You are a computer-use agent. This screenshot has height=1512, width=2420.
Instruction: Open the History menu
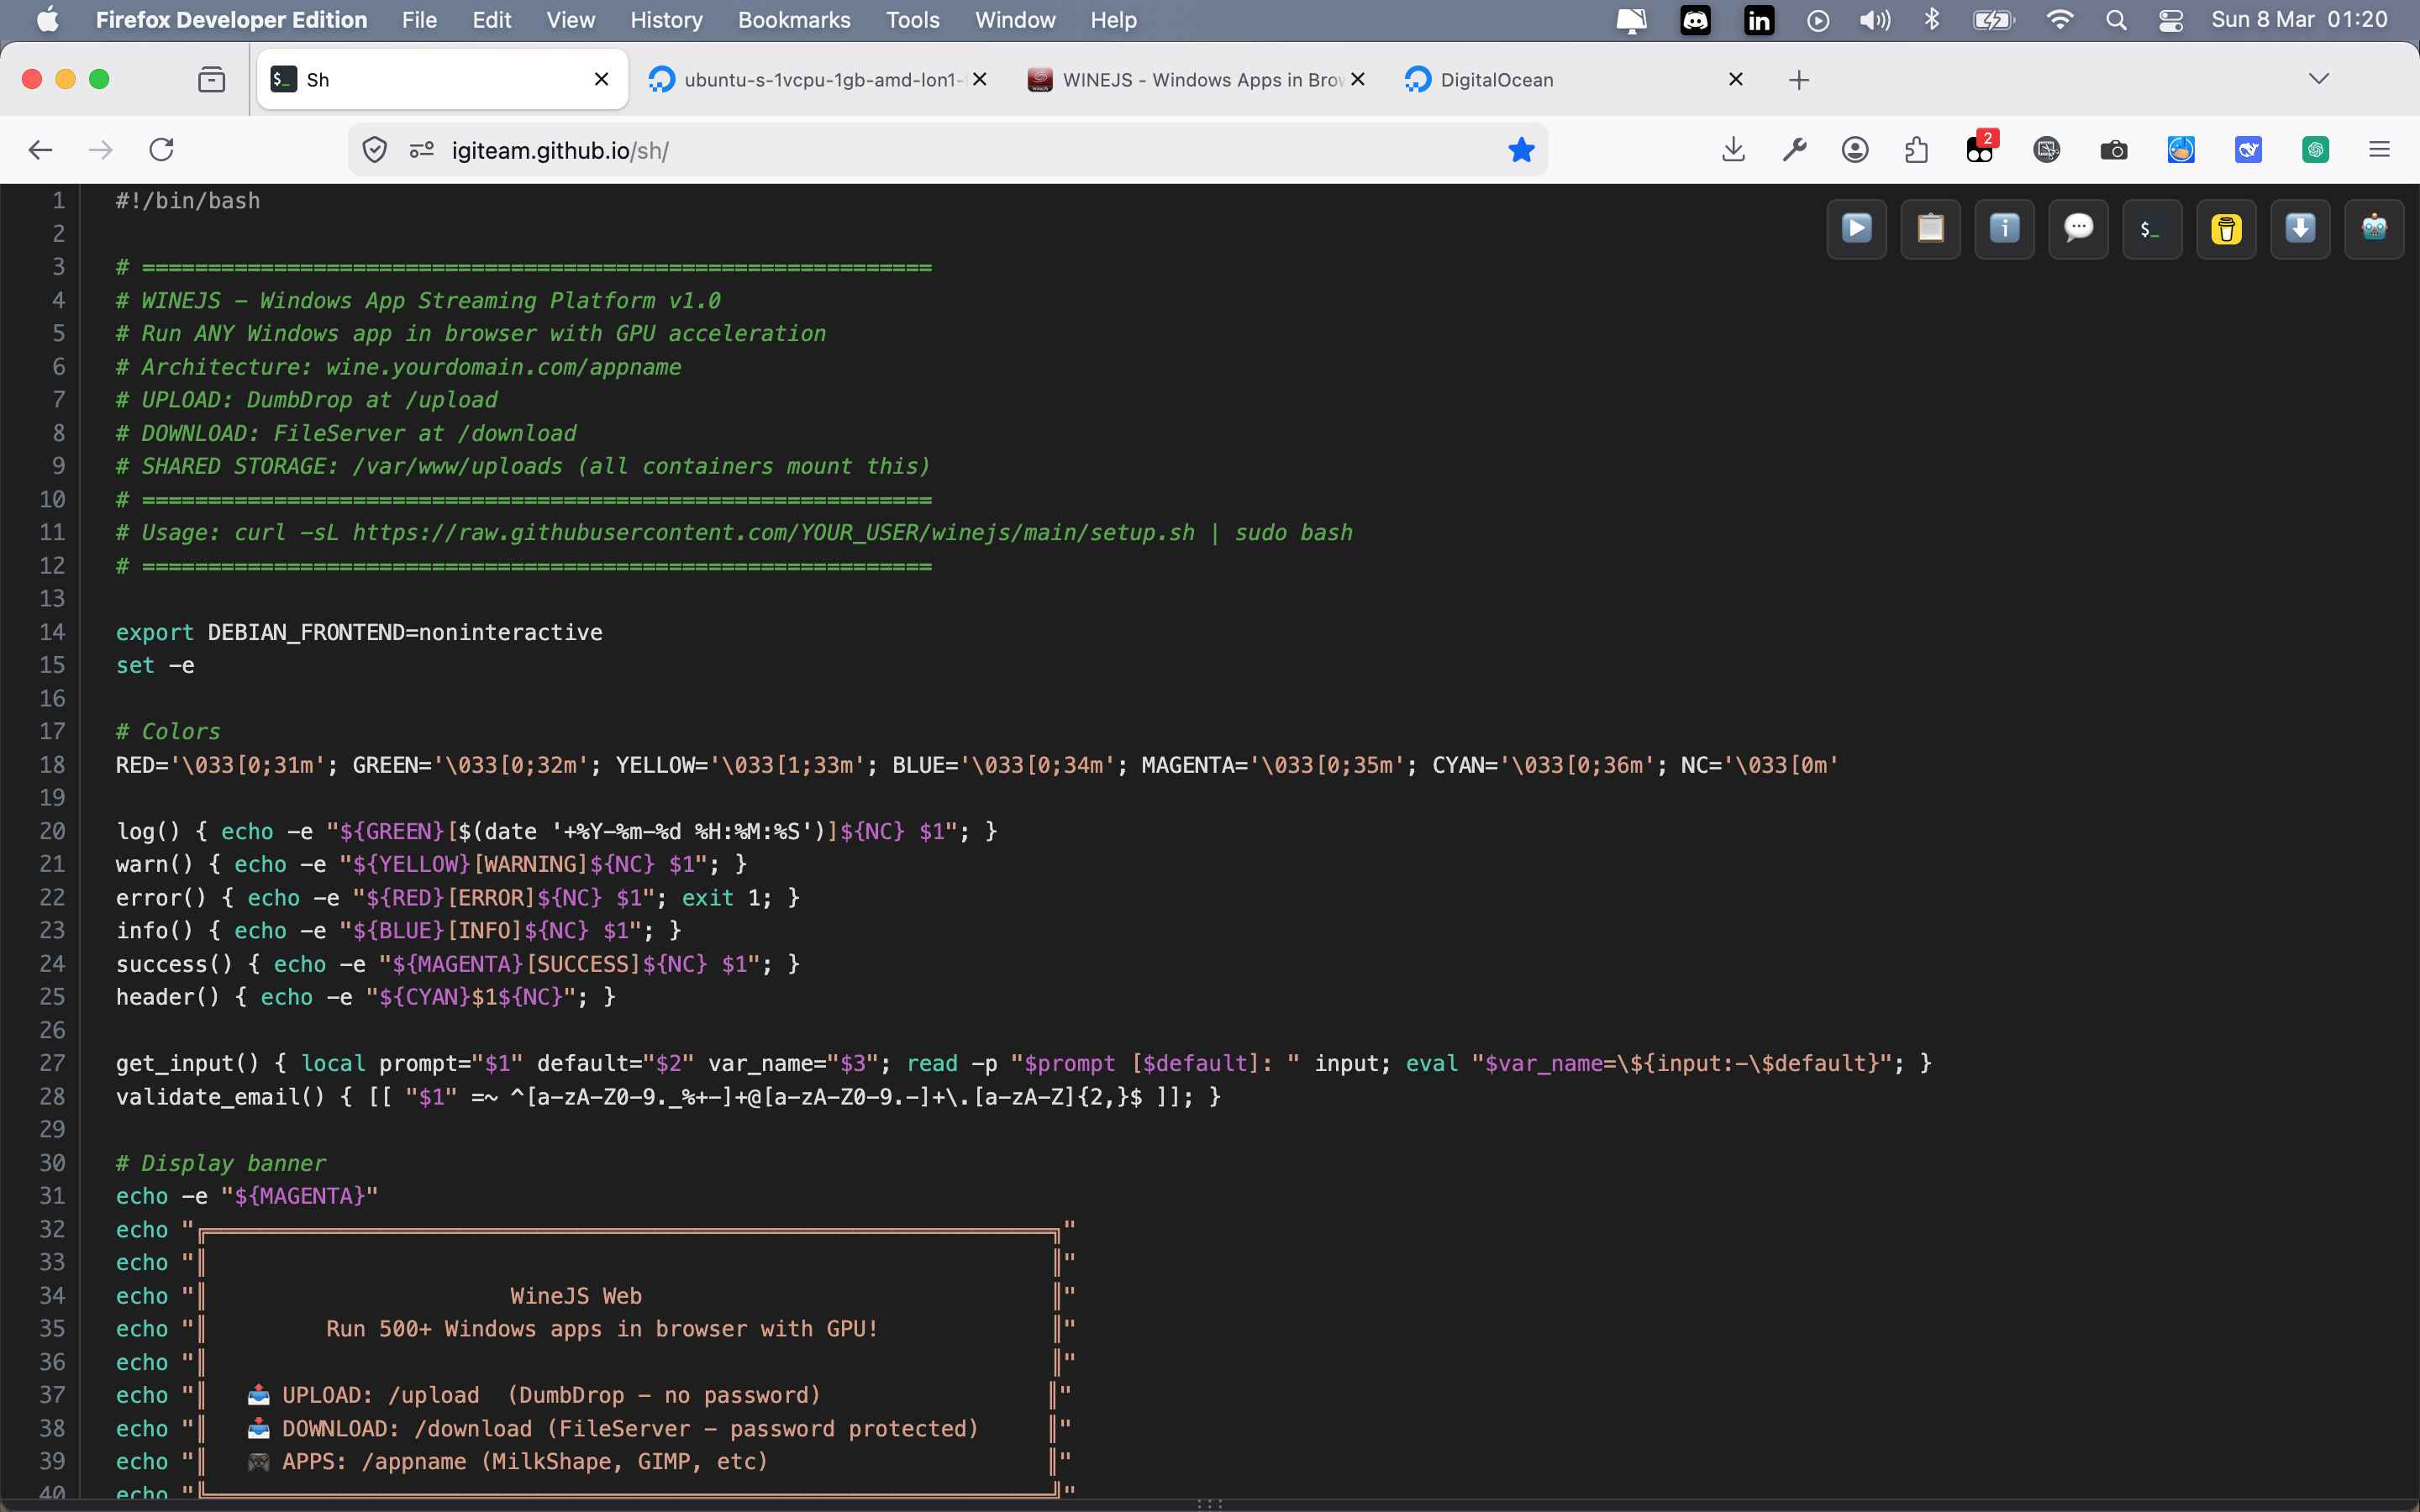coord(666,20)
